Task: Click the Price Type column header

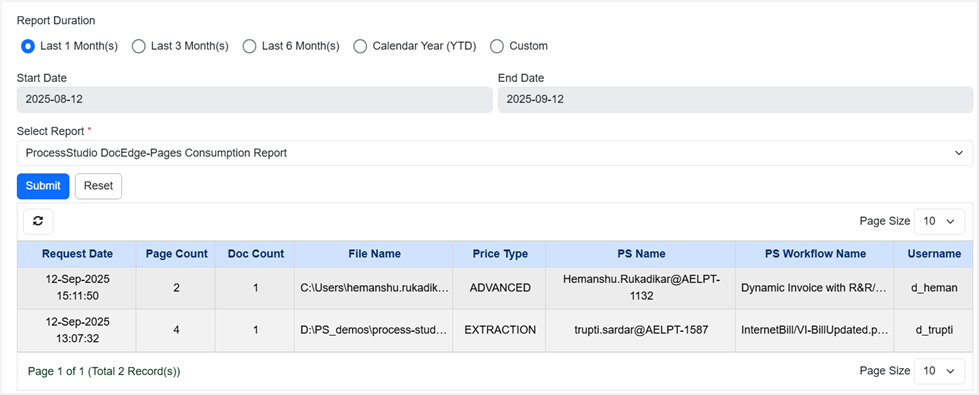Action: (500, 254)
